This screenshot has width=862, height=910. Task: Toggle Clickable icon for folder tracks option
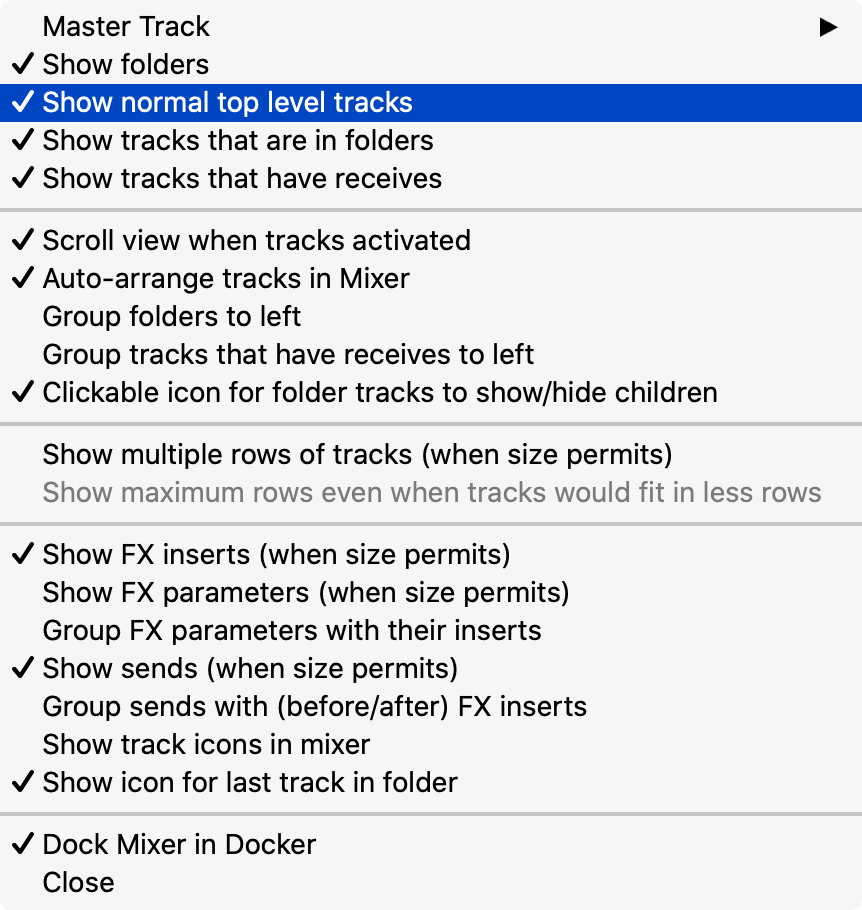point(380,393)
